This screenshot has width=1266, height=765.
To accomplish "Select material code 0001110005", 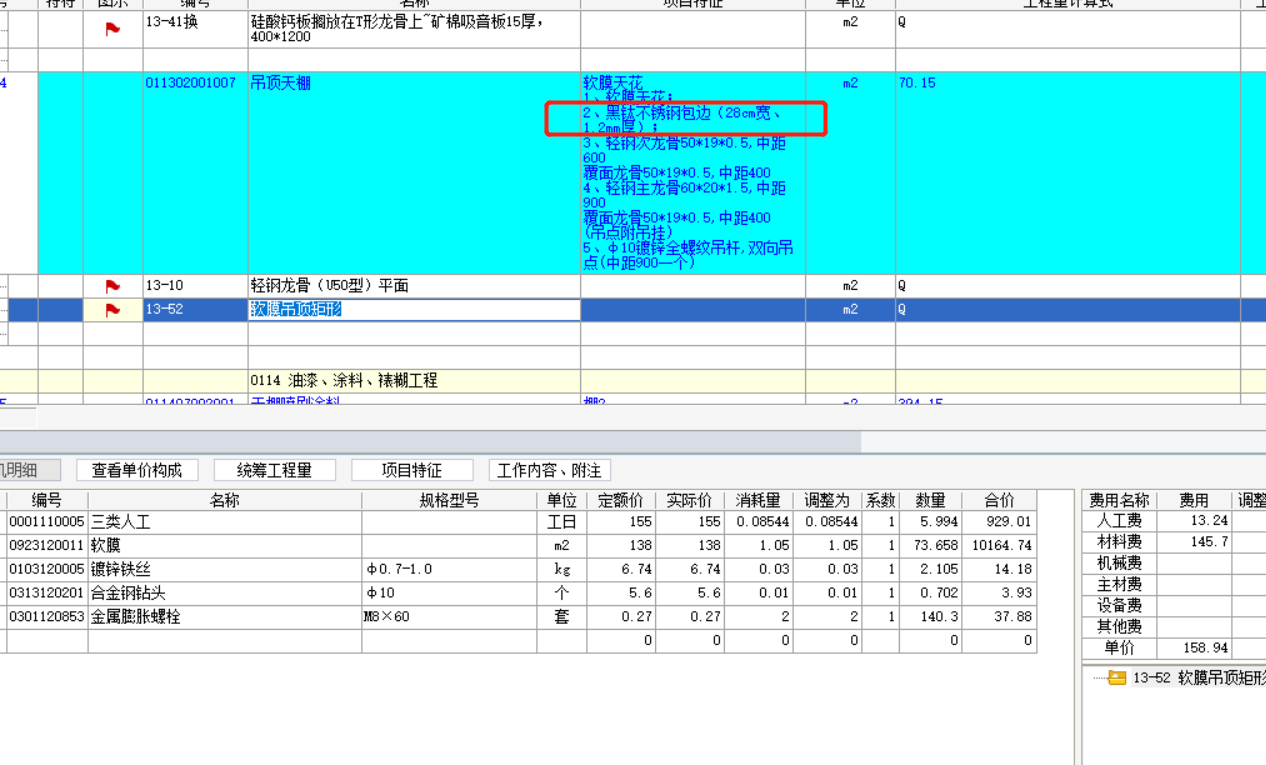I will tap(47, 522).
